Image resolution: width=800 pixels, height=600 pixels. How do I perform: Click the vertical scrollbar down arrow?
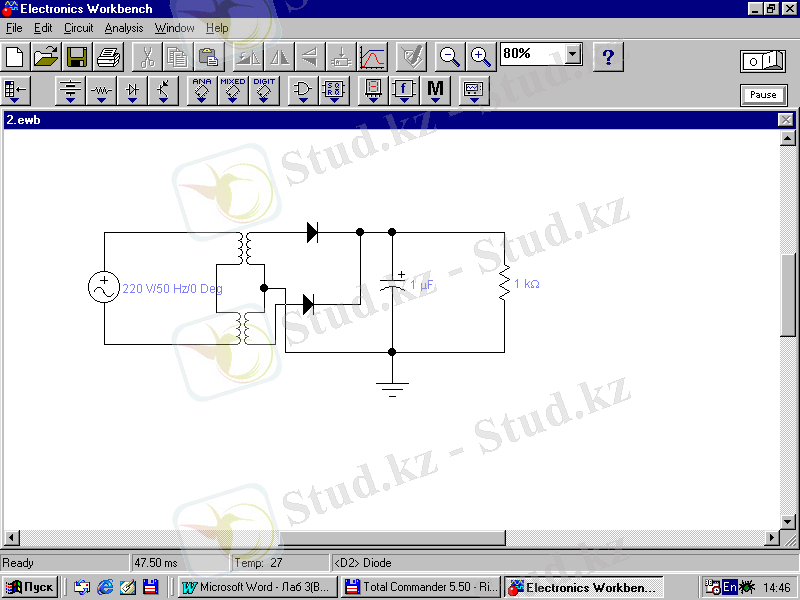[788, 522]
